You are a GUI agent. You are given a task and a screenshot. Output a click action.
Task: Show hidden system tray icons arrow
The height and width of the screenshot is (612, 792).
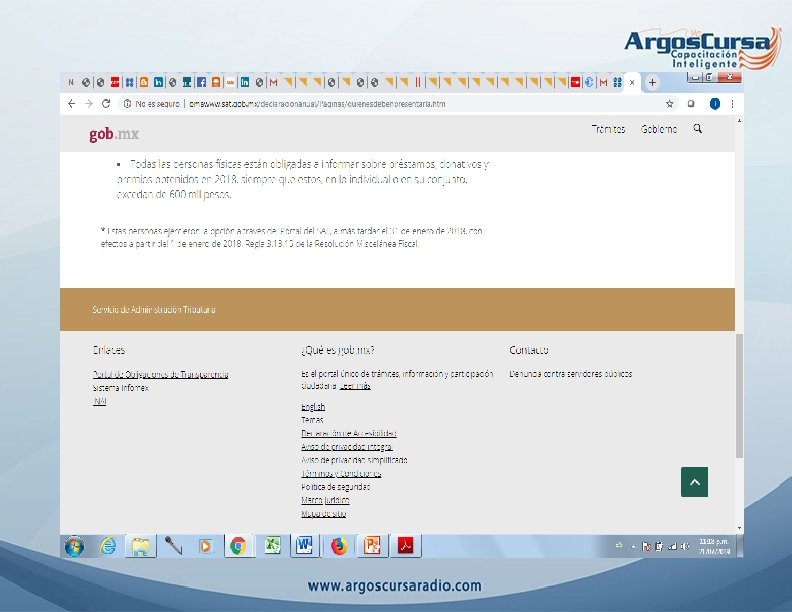coord(633,546)
